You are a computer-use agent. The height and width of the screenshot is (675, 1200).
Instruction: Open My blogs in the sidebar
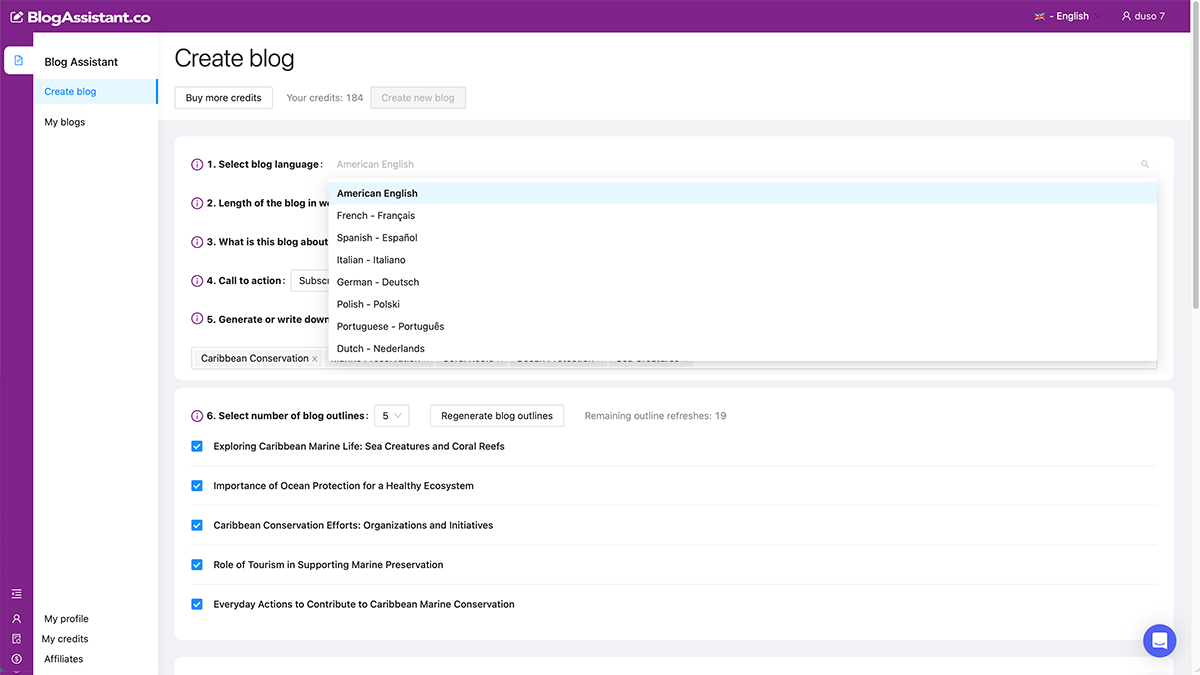(65, 122)
